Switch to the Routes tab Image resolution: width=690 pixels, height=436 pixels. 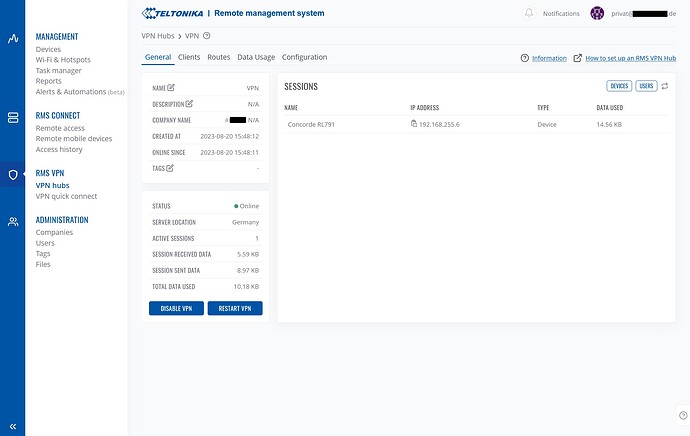(219, 57)
